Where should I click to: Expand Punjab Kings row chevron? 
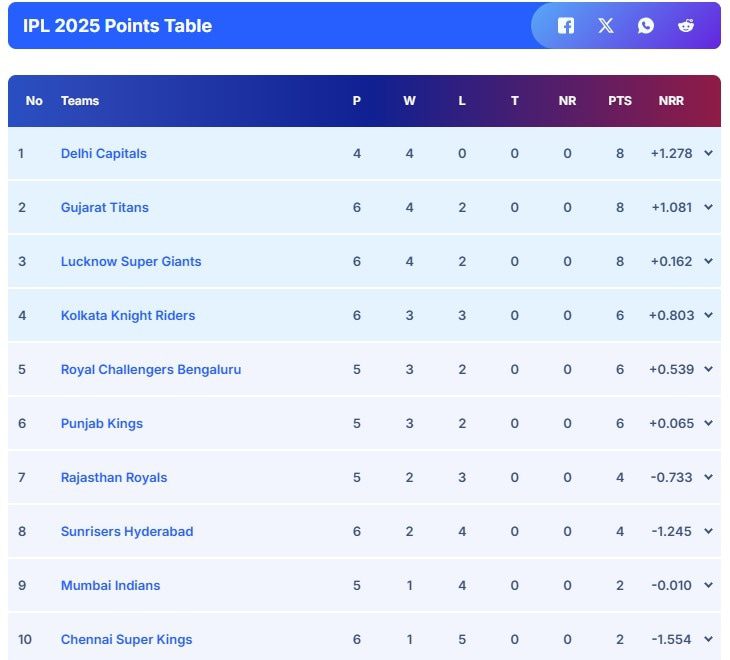click(x=708, y=423)
